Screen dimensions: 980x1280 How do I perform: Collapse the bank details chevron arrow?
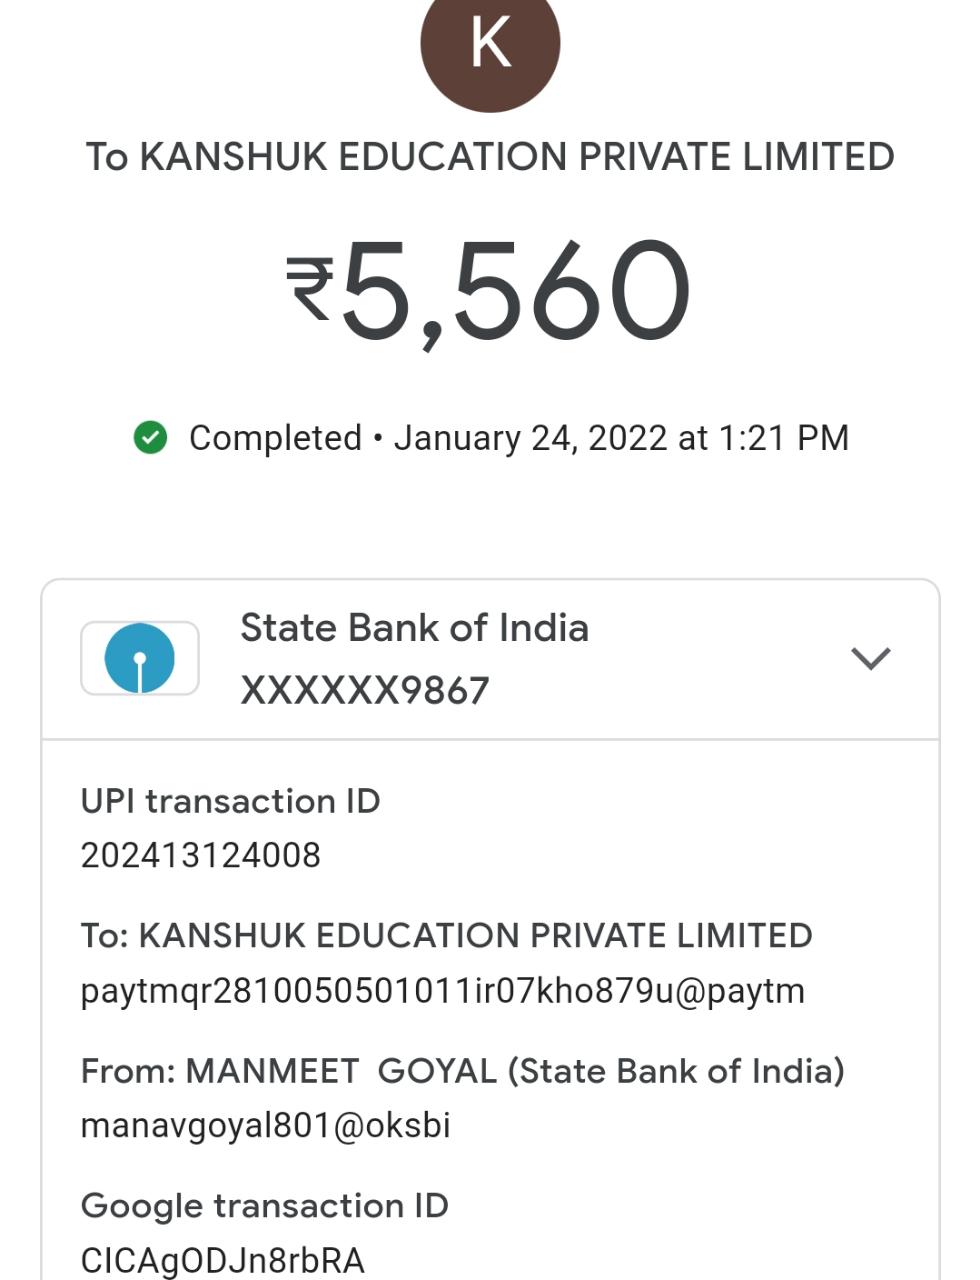click(870, 658)
